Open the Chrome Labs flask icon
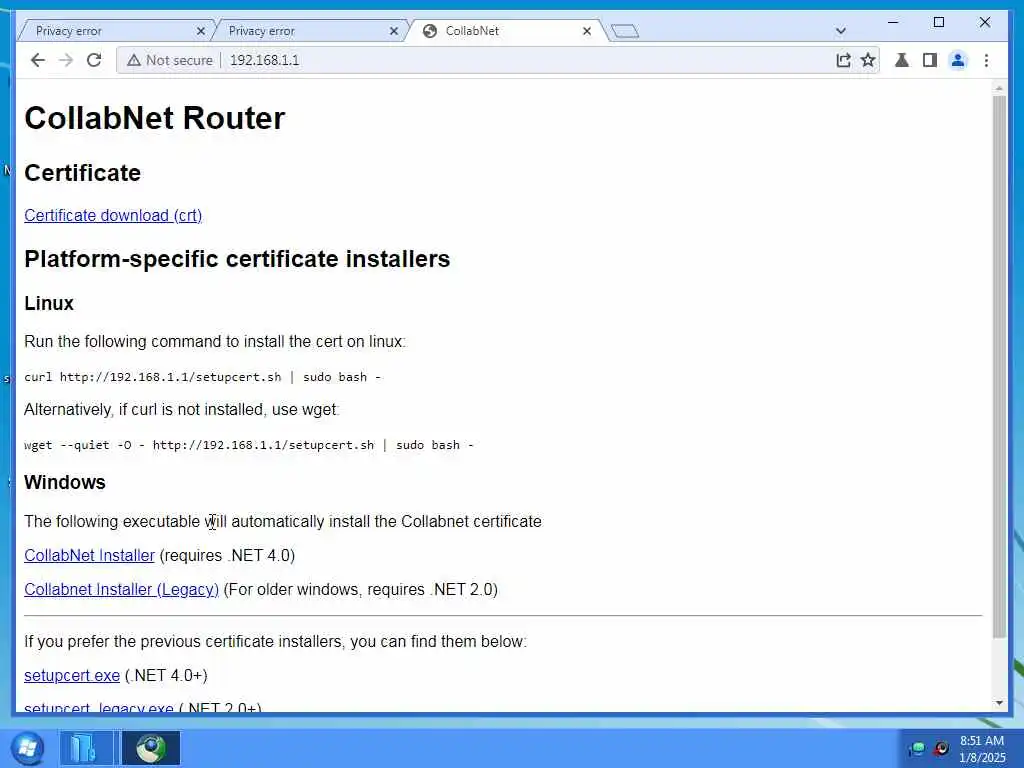This screenshot has width=1024, height=768. (902, 60)
